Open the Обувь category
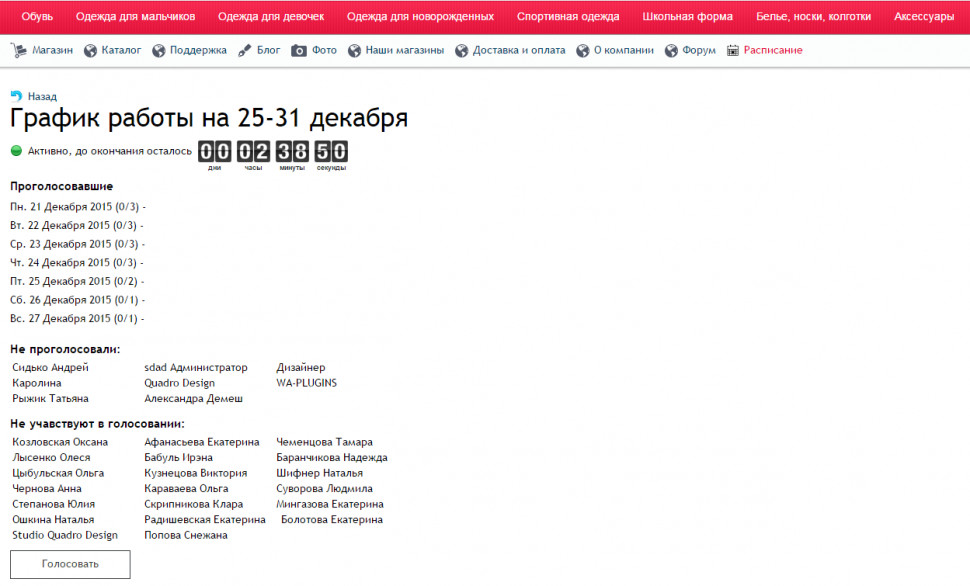This screenshot has width=970, height=586. click(x=37, y=17)
